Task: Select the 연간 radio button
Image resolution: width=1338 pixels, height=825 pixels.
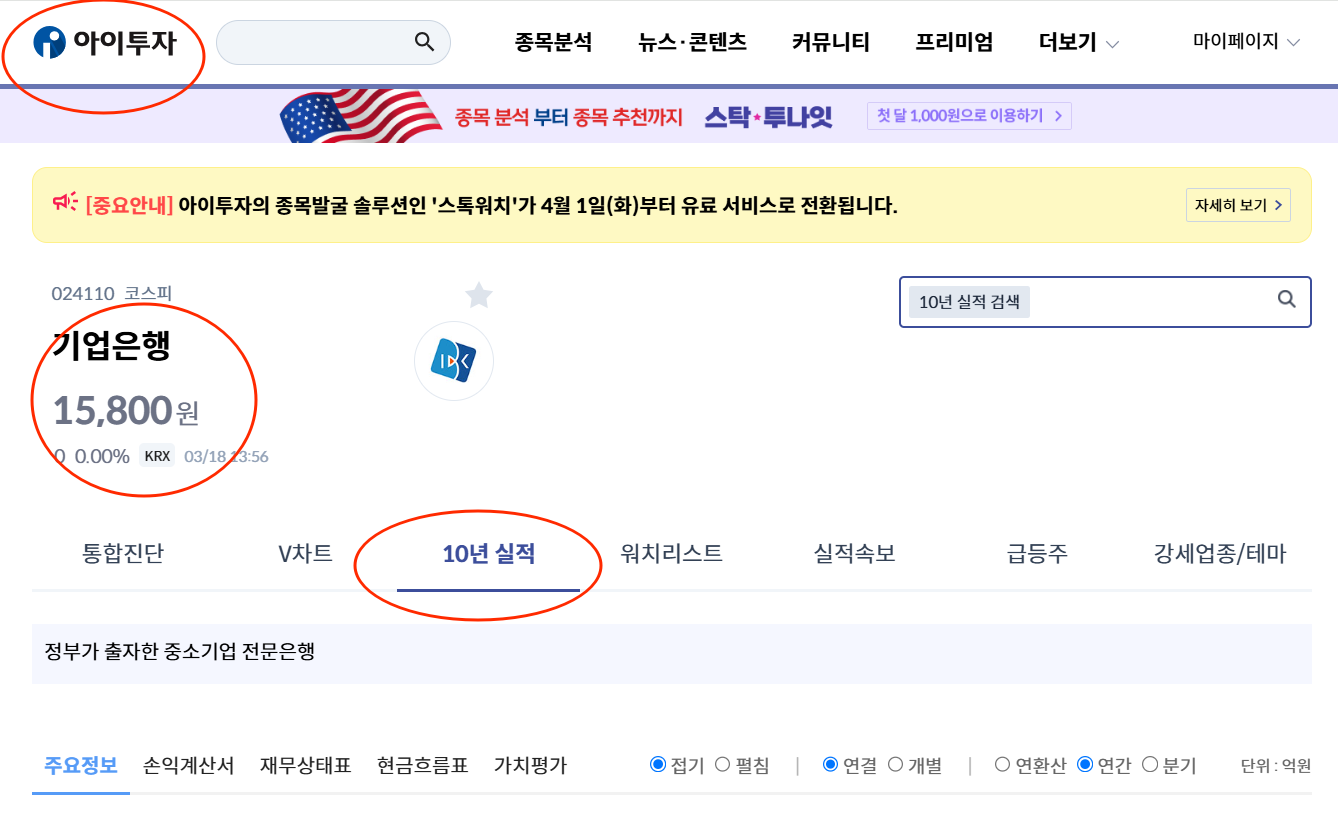Action: (1086, 765)
